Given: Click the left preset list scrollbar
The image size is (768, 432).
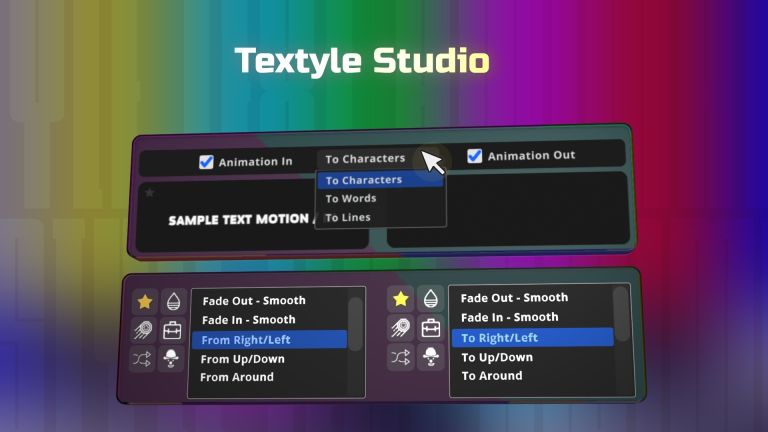Looking at the screenshot, I should 356,324.
